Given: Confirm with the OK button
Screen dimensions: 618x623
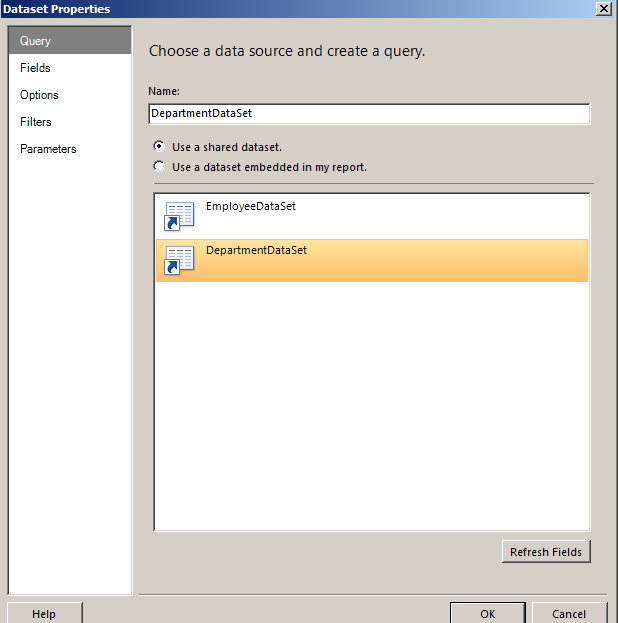Looking at the screenshot, I should (x=488, y=613).
